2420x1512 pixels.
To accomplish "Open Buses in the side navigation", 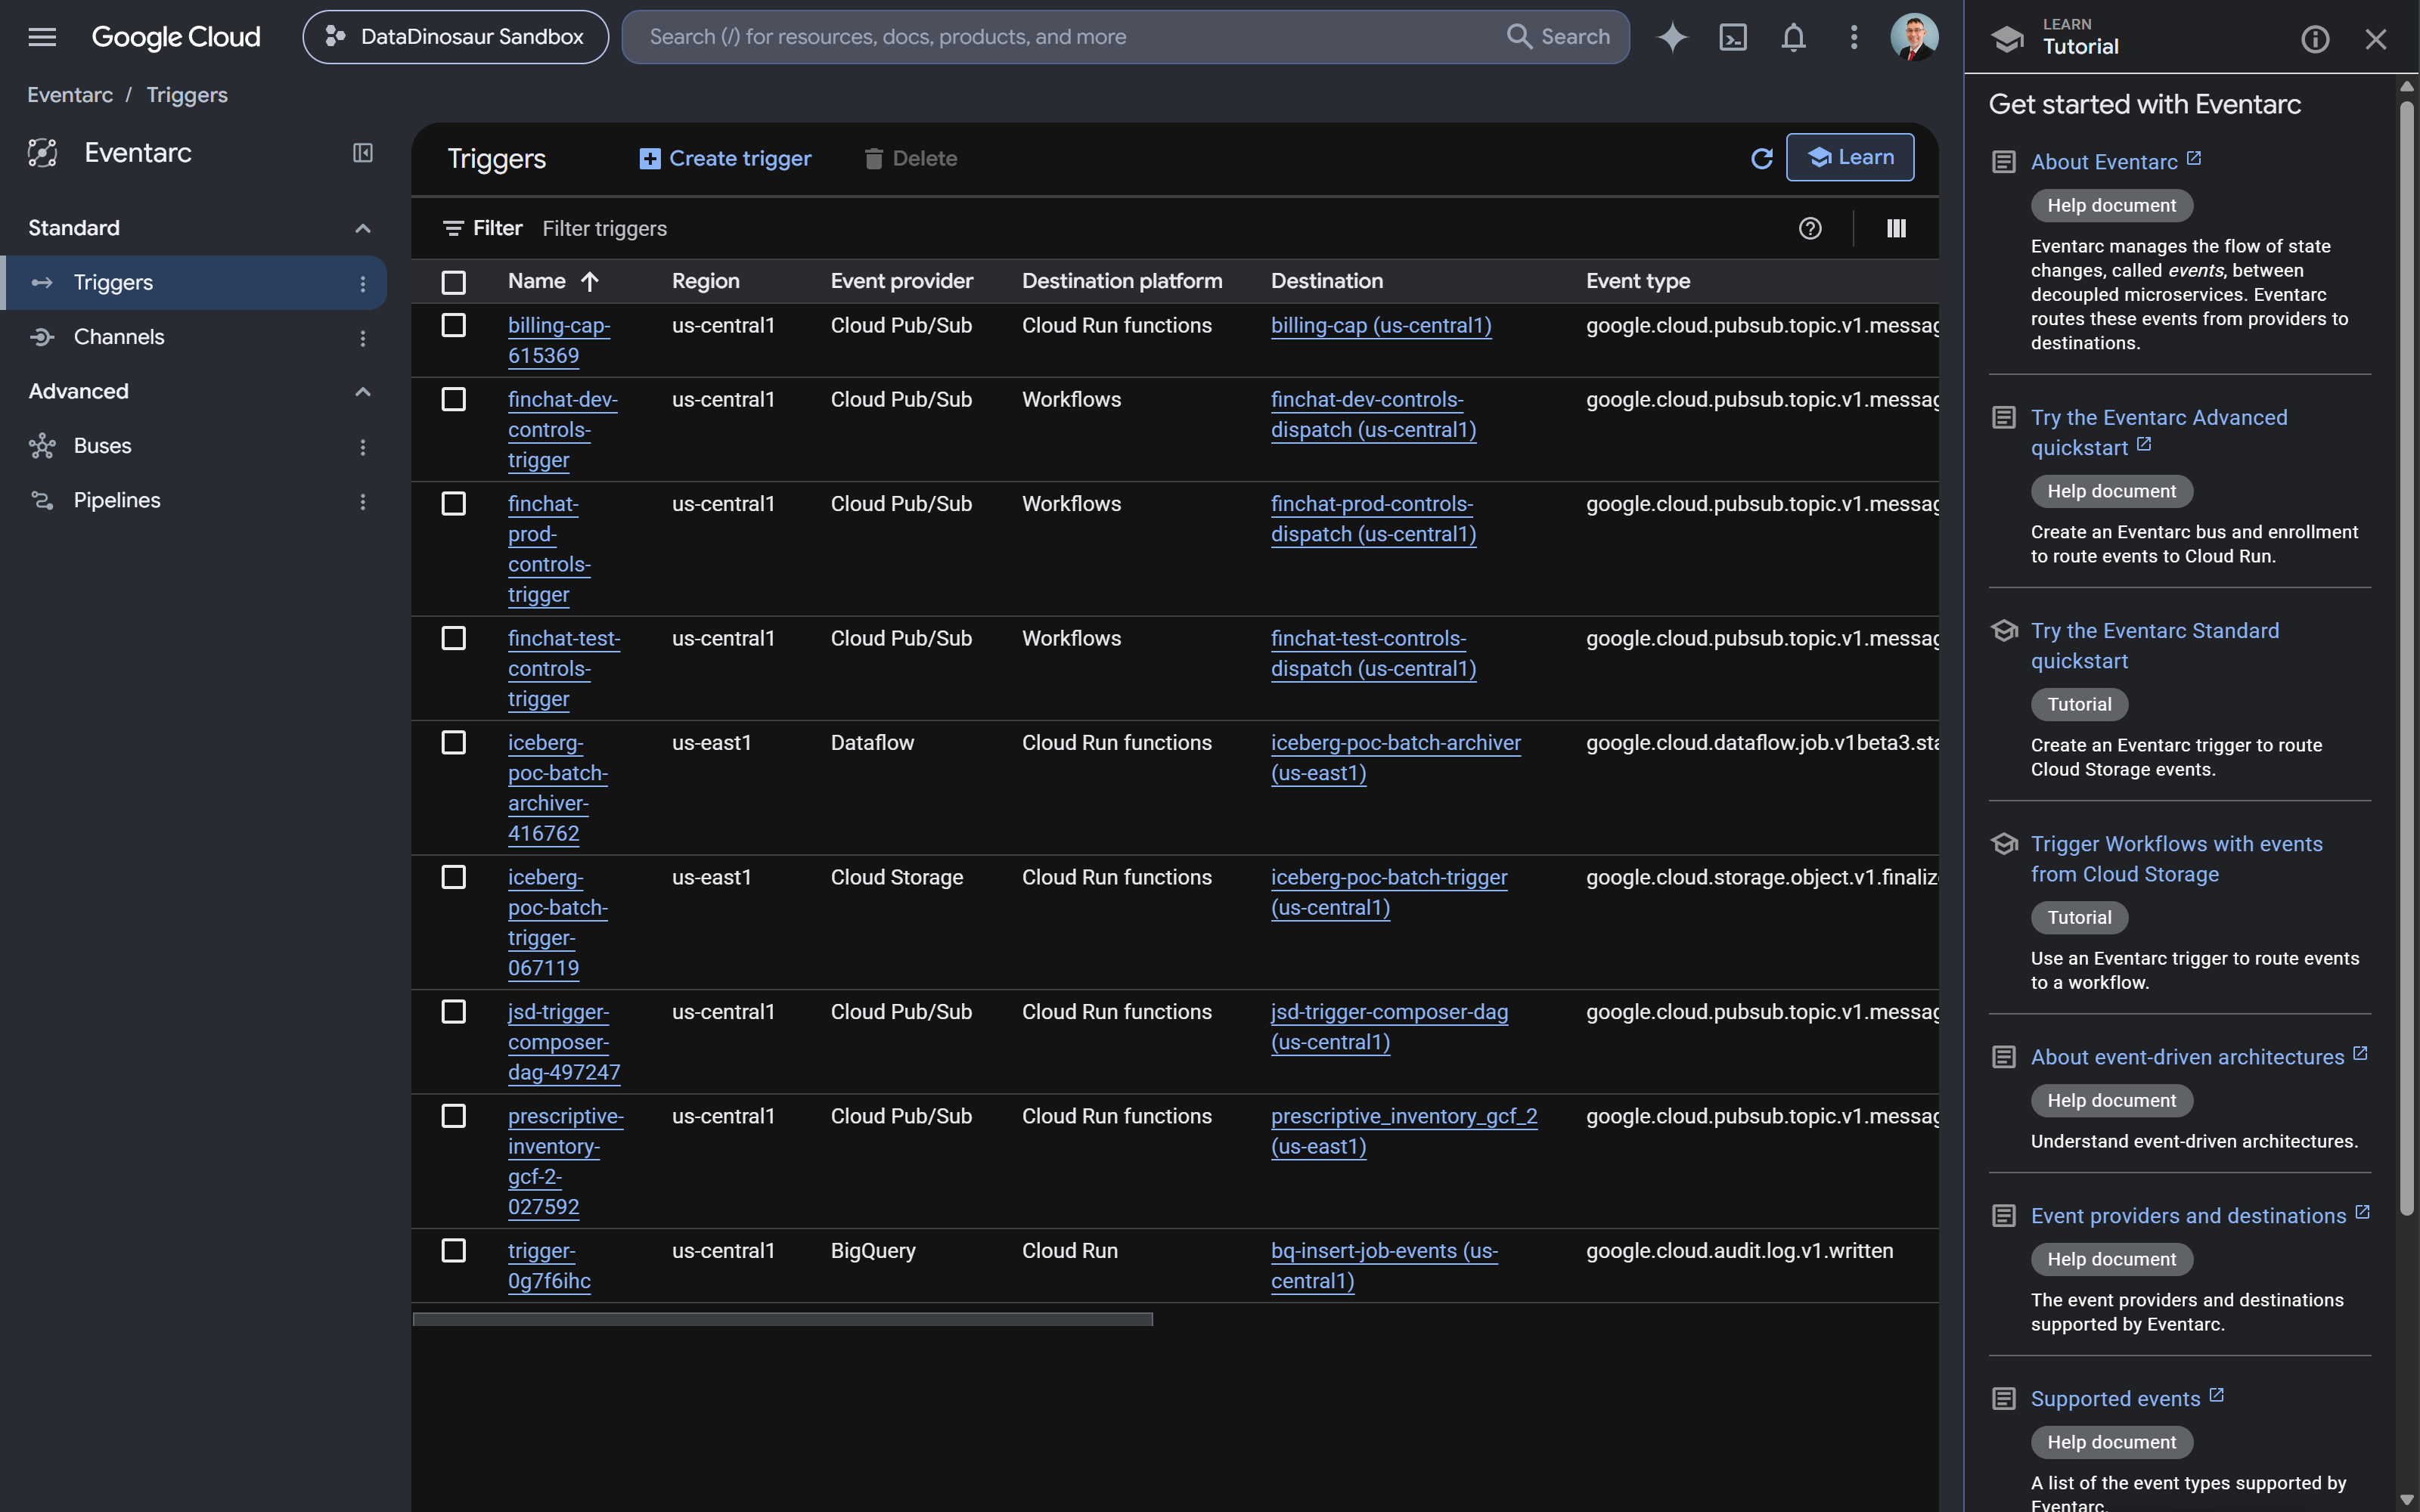I will [x=194, y=446].
